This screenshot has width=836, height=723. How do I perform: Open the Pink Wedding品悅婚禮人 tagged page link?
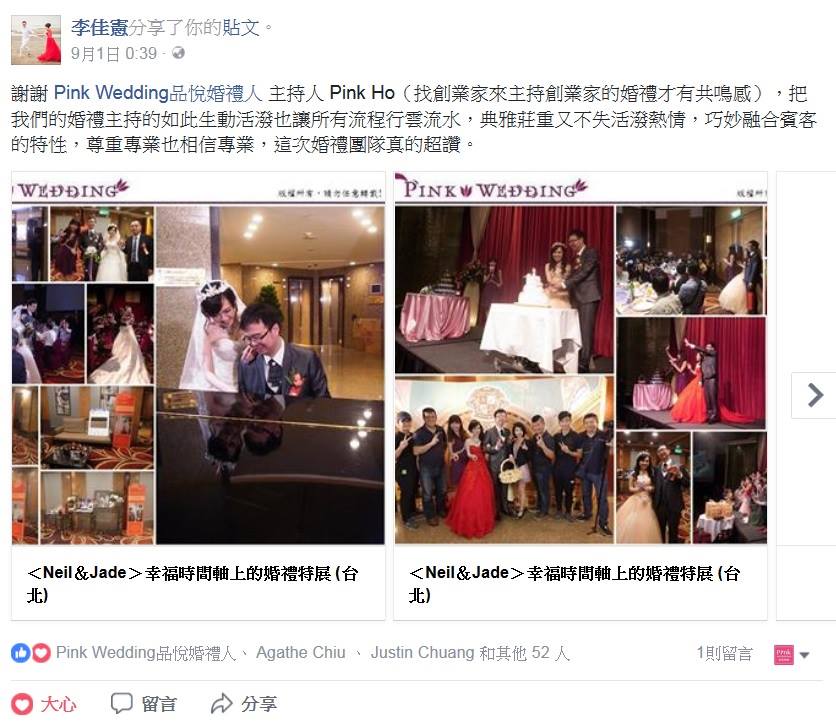pyautogui.click(x=158, y=93)
